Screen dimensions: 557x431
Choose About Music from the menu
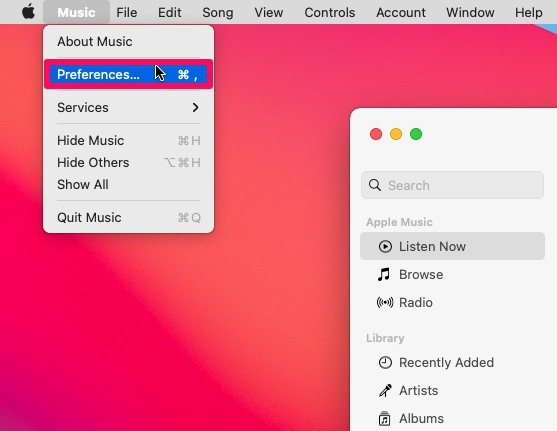[x=128, y=42]
